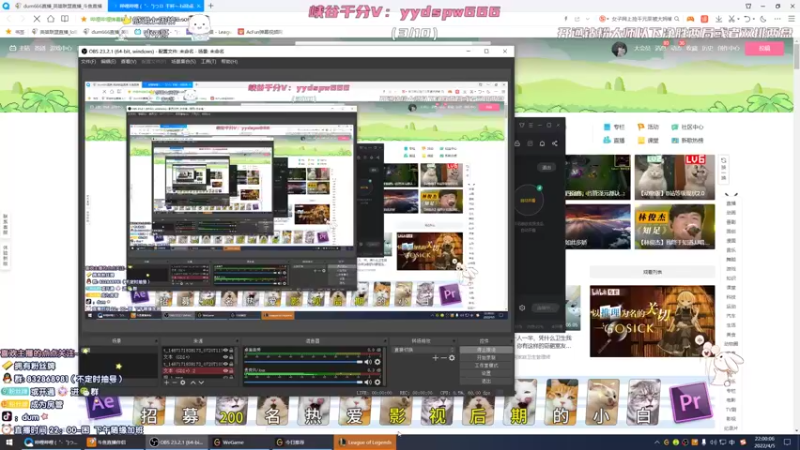Image resolution: width=800 pixels, height=450 pixels.
Task: Click 设置 button in OBS controls
Action: pos(486,373)
